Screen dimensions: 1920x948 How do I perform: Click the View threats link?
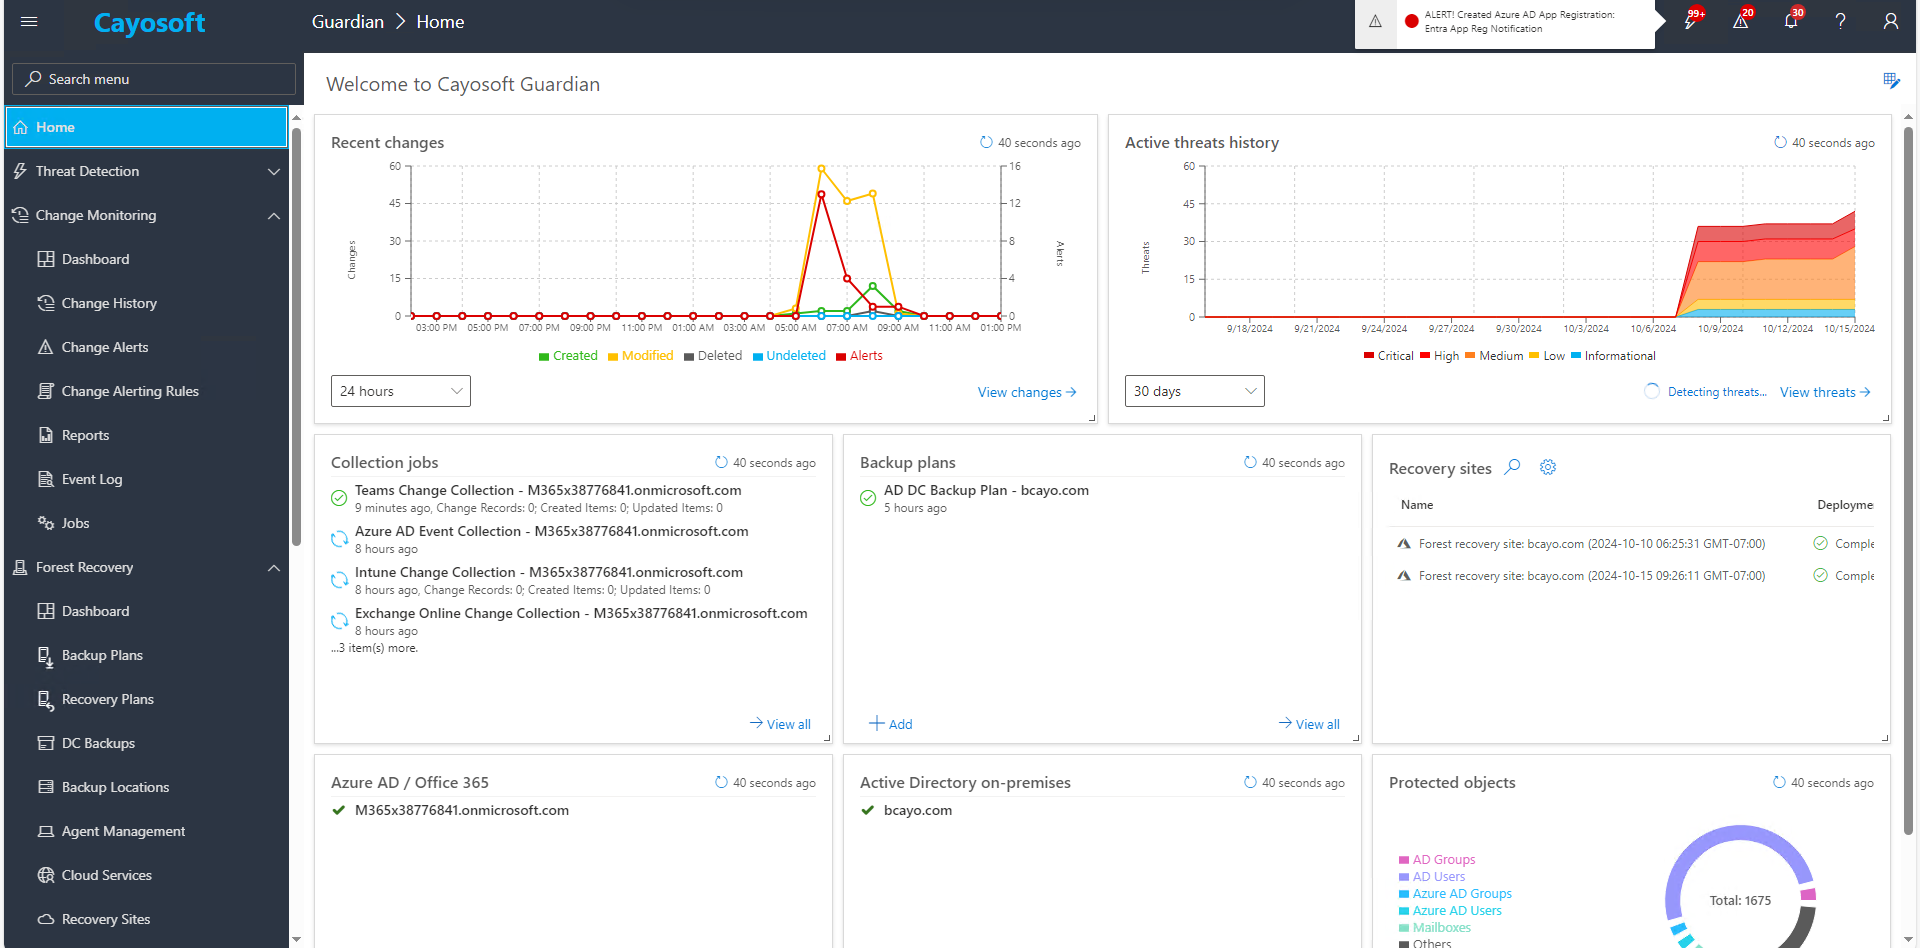tap(1825, 392)
